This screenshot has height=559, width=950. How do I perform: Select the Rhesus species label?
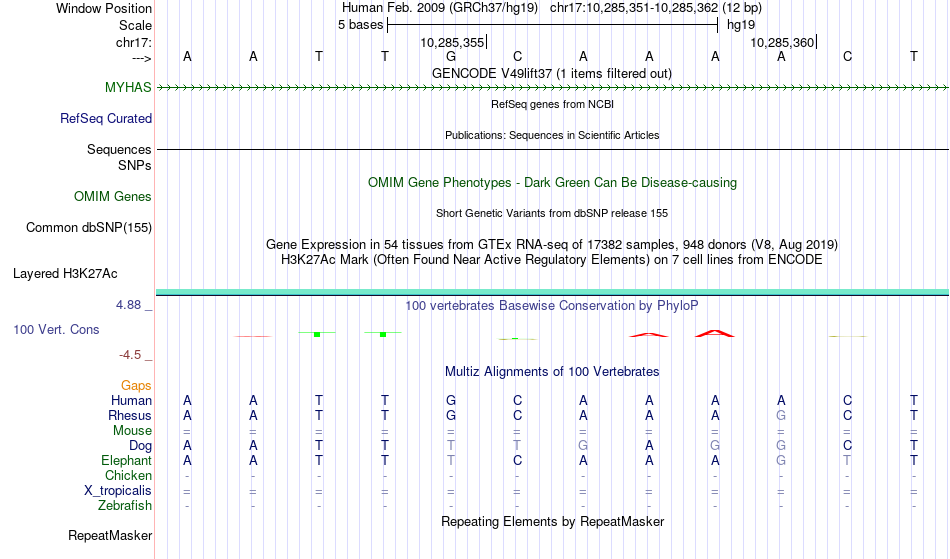[x=130, y=415]
